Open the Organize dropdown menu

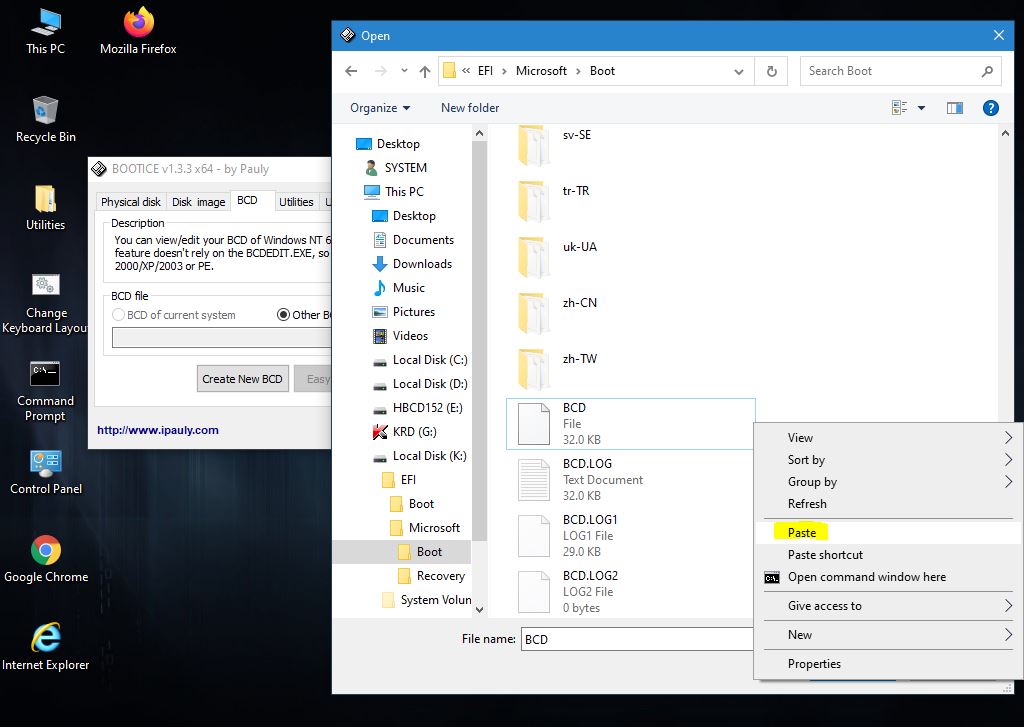coord(380,108)
